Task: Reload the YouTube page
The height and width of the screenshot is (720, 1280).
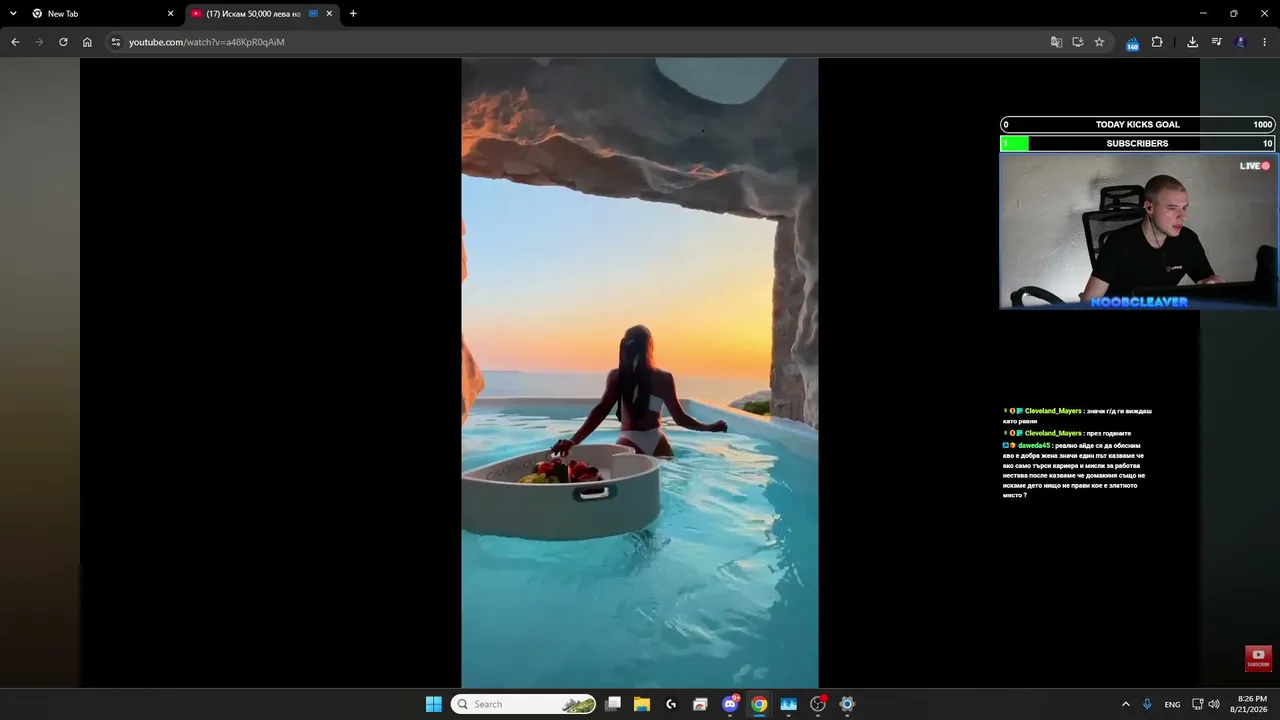Action: coord(63,42)
